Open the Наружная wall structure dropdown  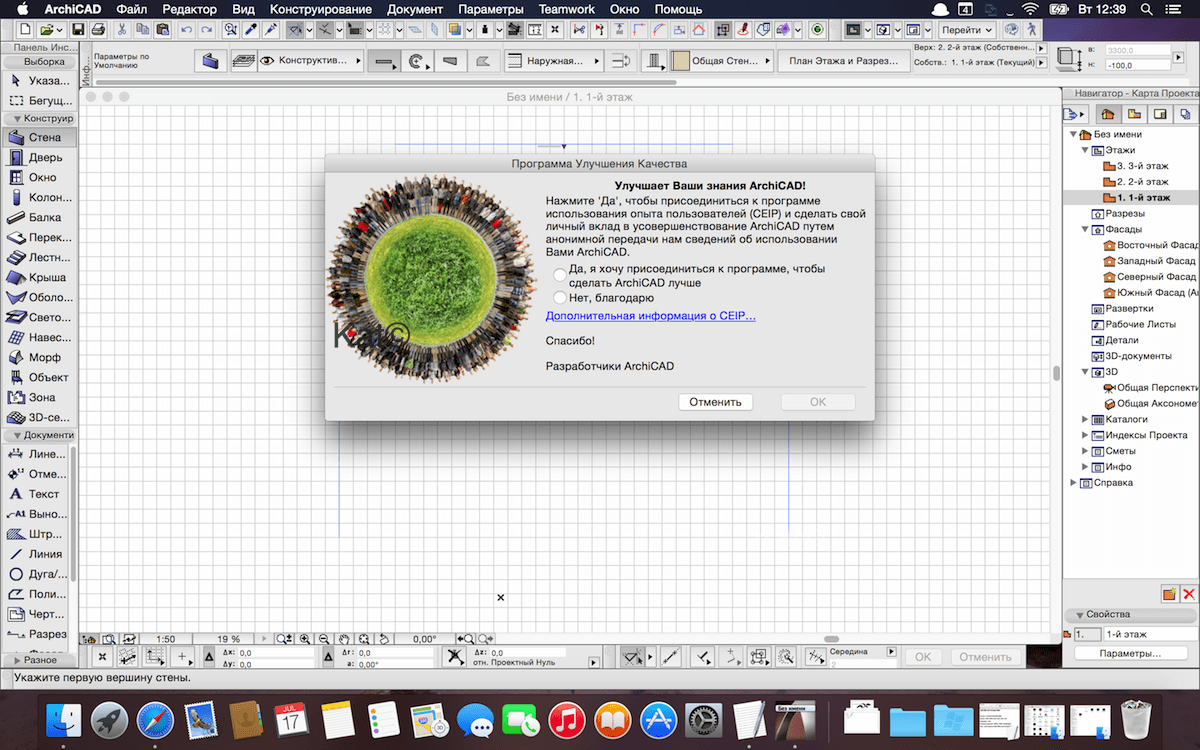[554, 61]
